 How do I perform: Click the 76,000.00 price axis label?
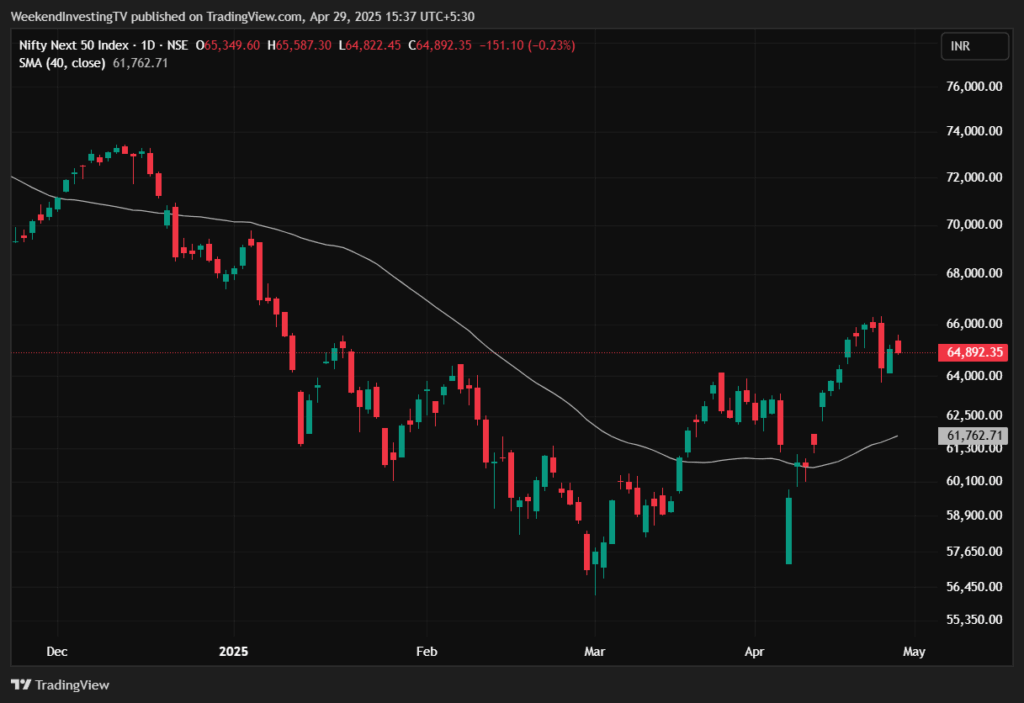point(972,87)
